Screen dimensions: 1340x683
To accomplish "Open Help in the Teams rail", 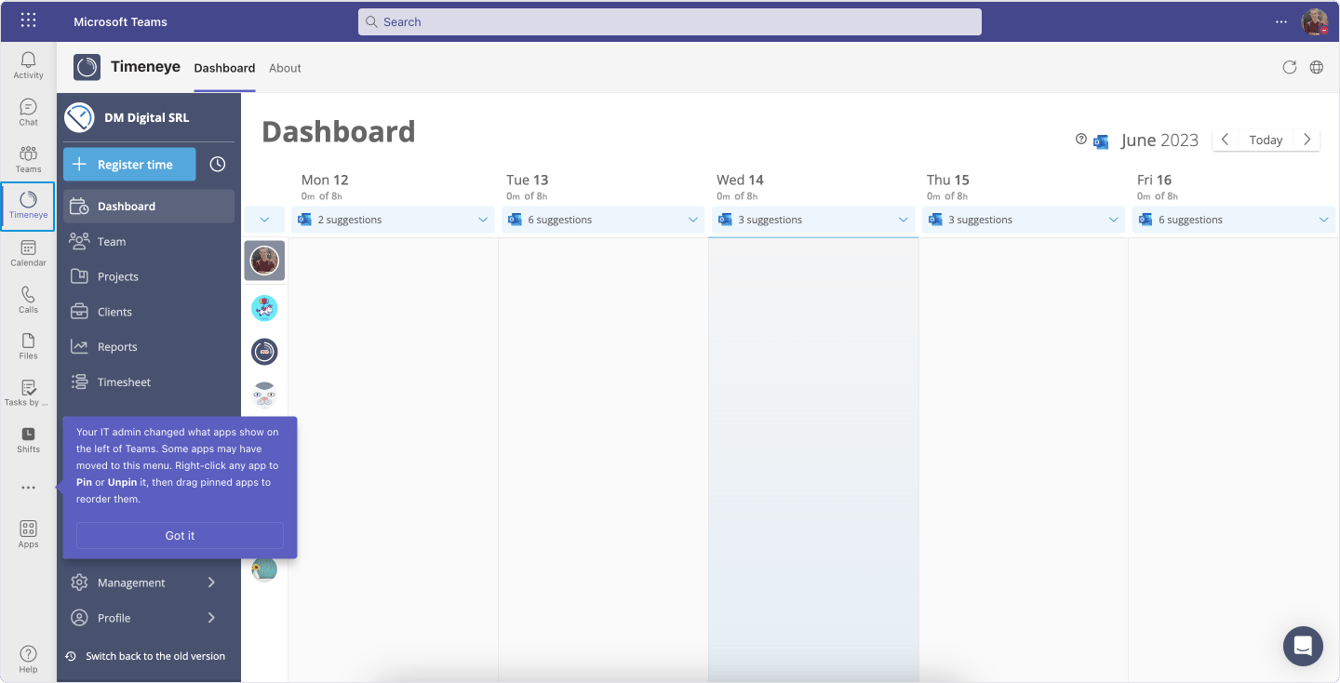I will click(x=28, y=660).
